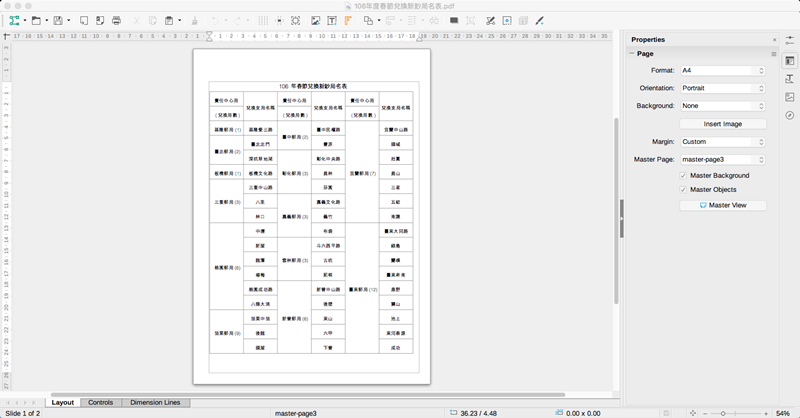The width and height of the screenshot is (800, 418).
Task: Switch to the Controls layer tab
Action: pos(100,402)
